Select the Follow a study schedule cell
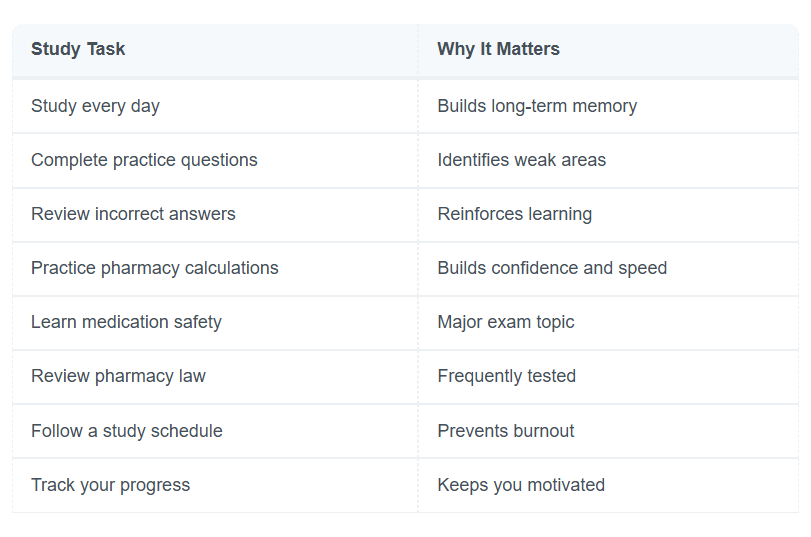 (x=215, y=431)
